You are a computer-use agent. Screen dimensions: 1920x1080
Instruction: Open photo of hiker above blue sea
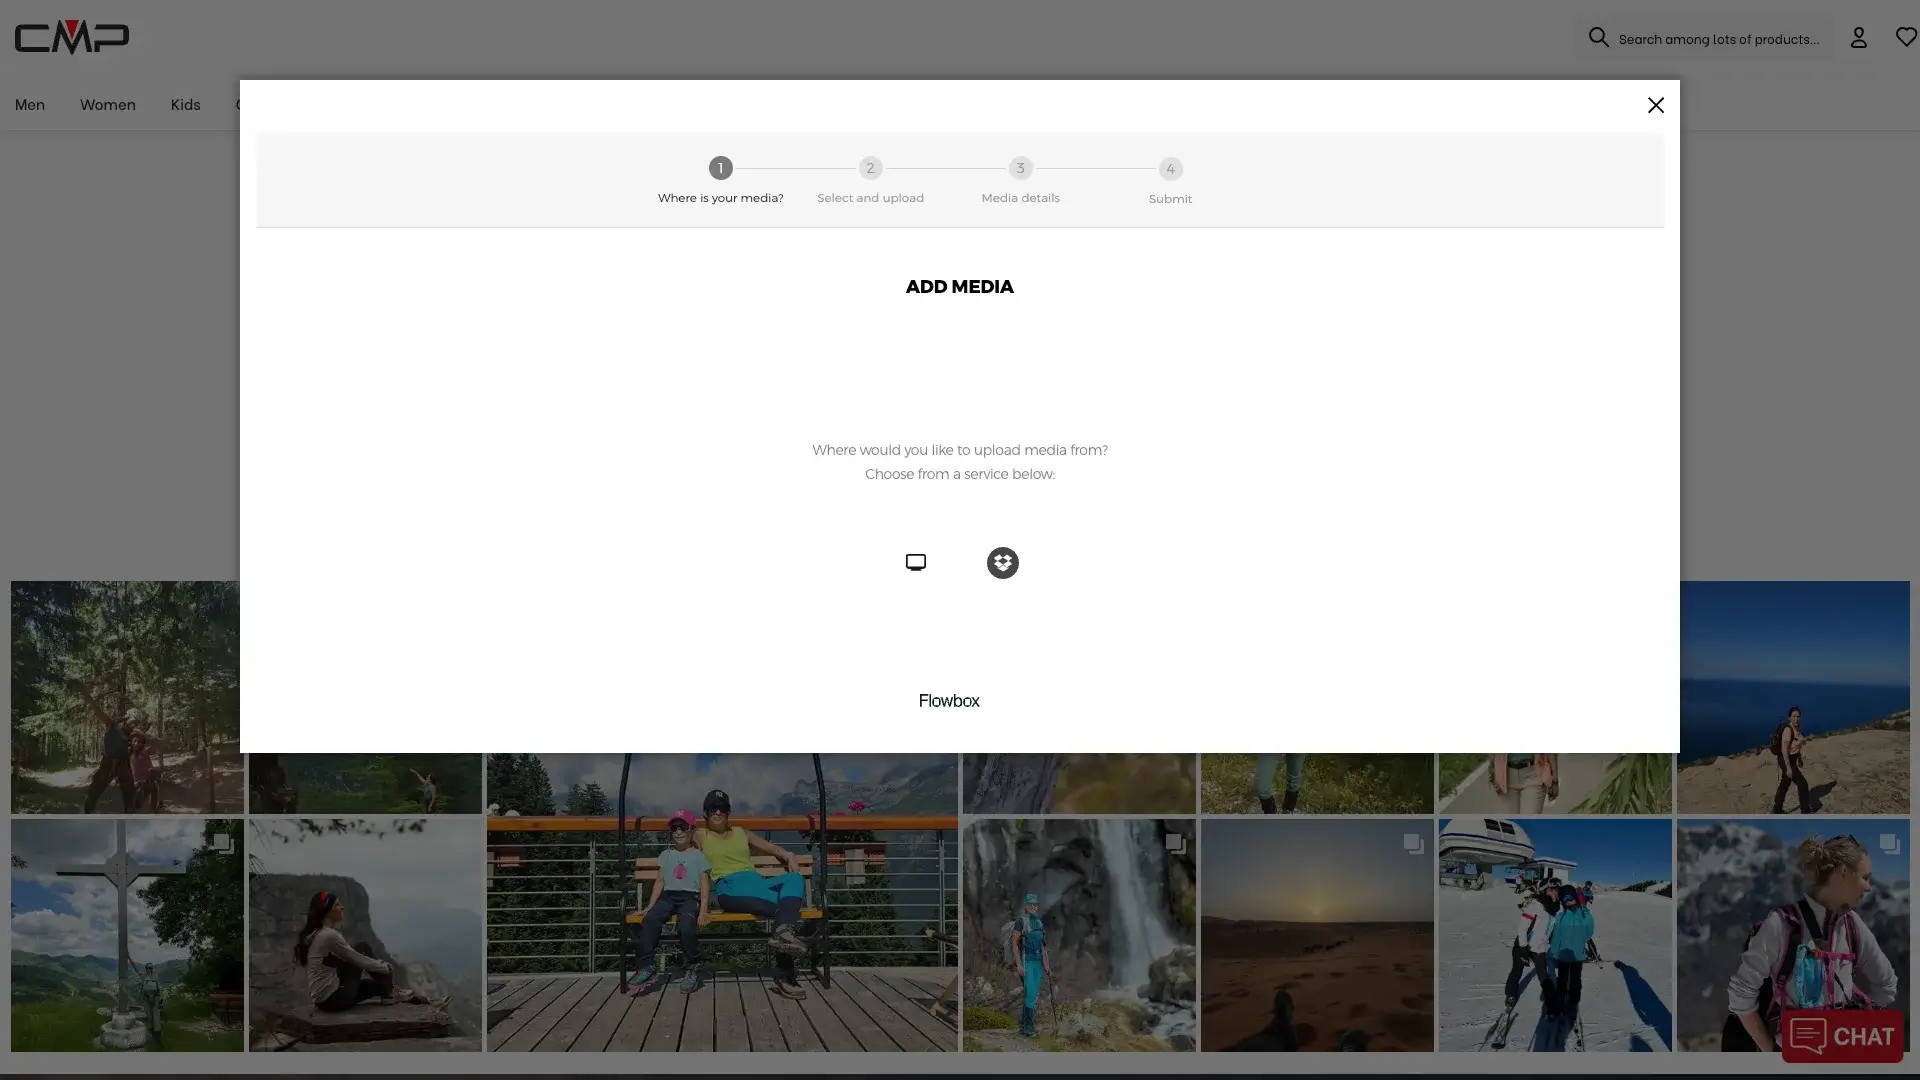tap(1795, 697)
